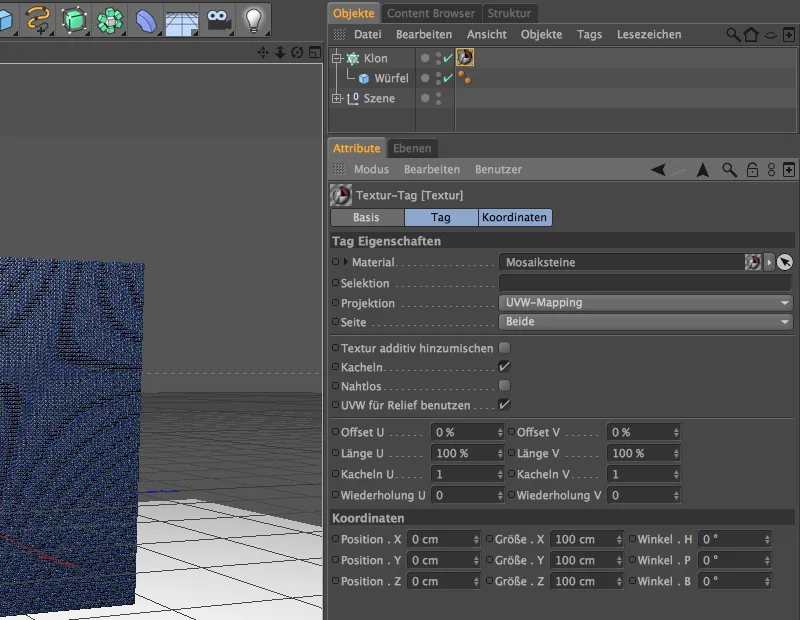Select the texture tag on Klon
Image resolution: width=800 pixels, height=620 pixels.
[465, 57]
